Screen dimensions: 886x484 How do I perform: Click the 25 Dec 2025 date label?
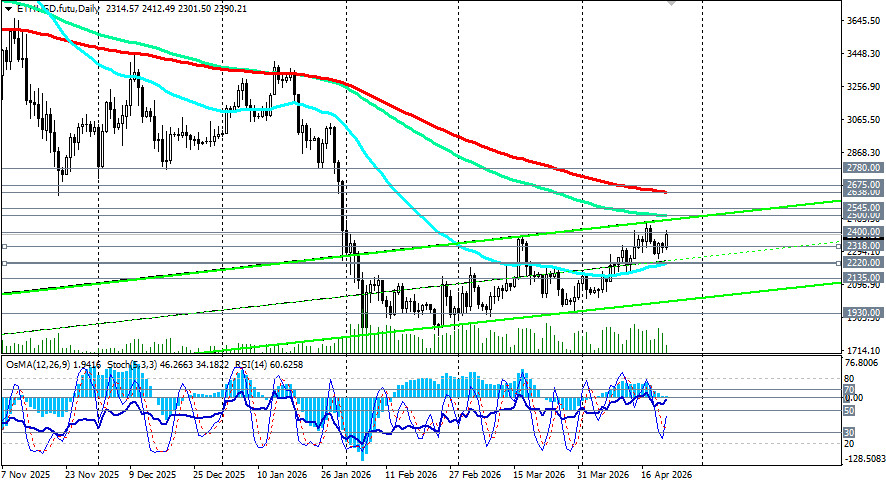pyautogui.click(x=219, y=474)
